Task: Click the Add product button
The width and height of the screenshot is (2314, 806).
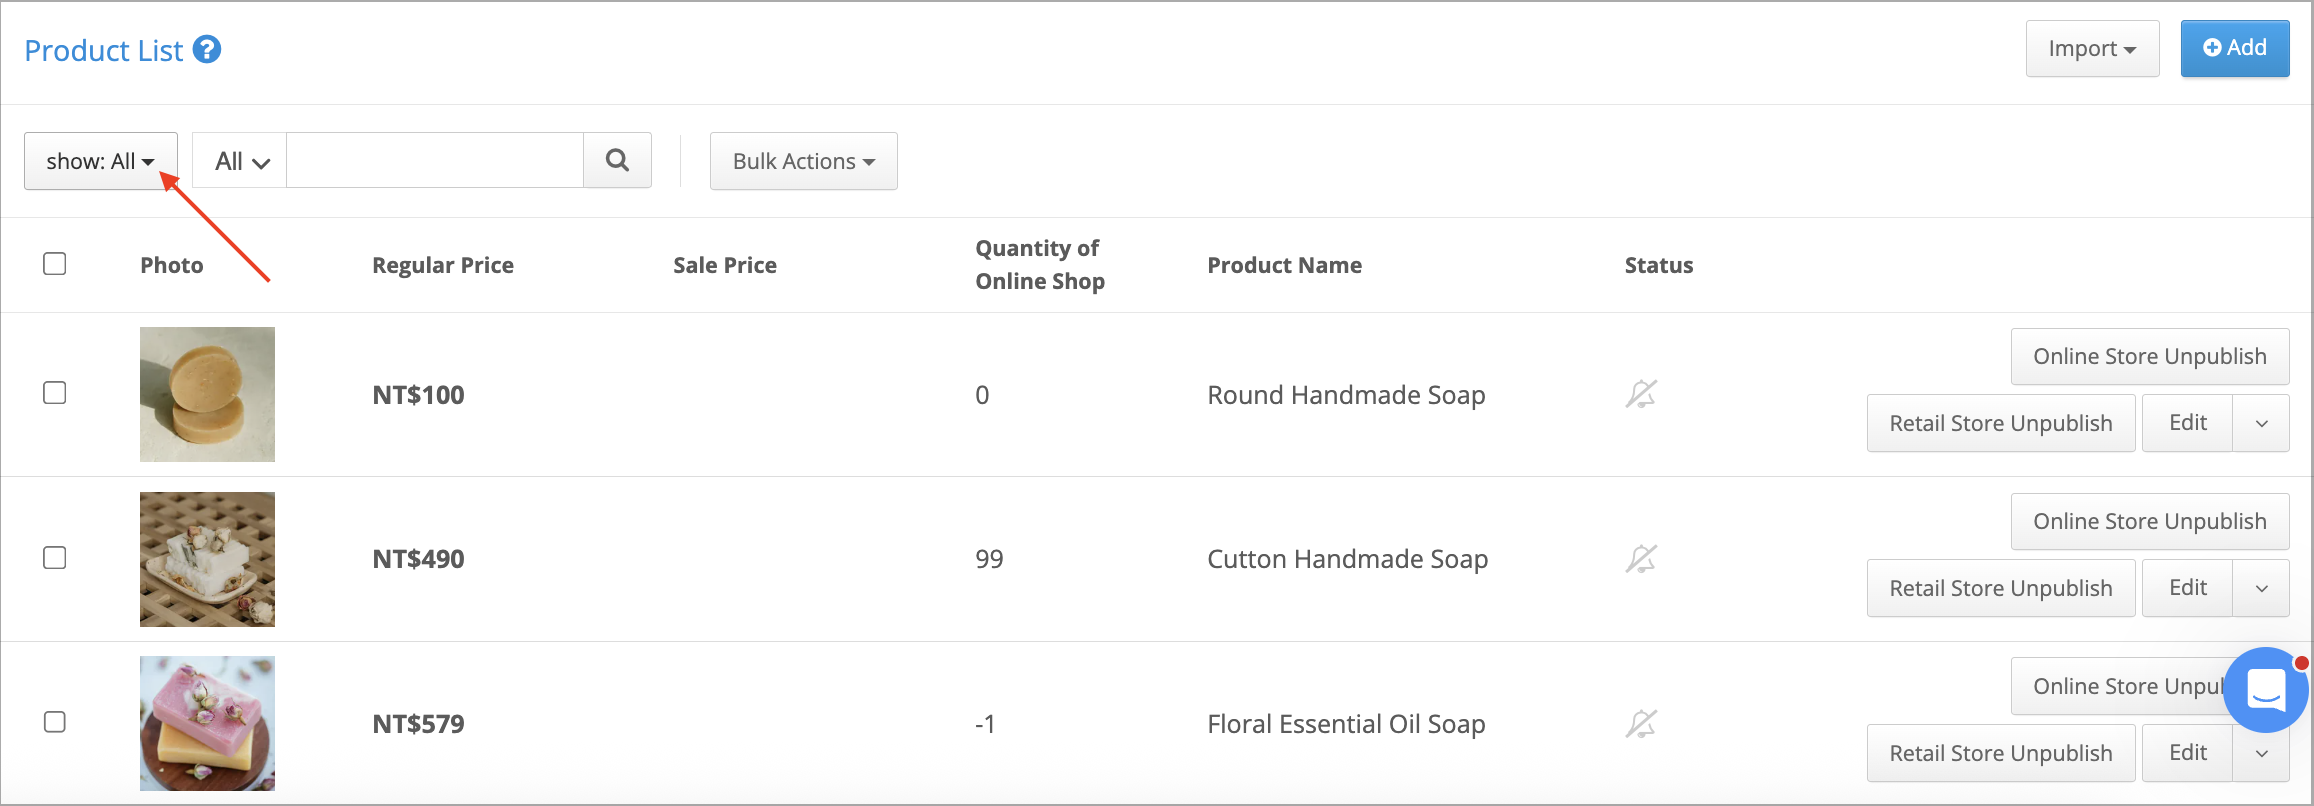Action: coord(2235,48)
